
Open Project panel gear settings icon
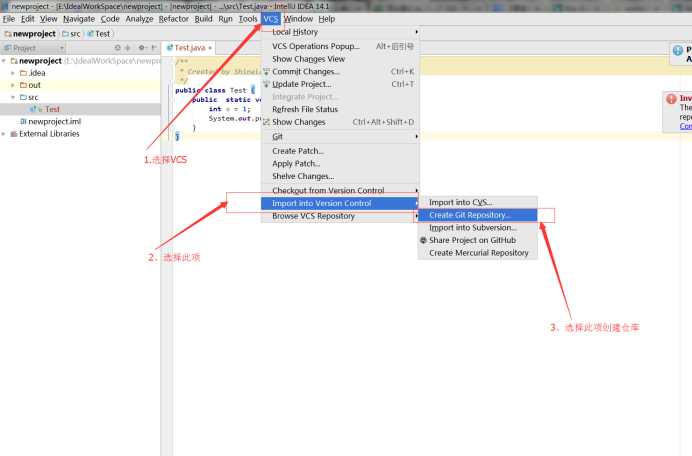(142, 48)
